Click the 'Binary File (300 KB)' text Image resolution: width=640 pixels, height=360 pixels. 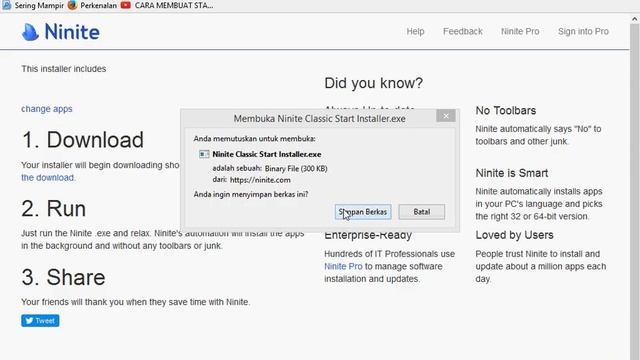click(x=296, y=169)
